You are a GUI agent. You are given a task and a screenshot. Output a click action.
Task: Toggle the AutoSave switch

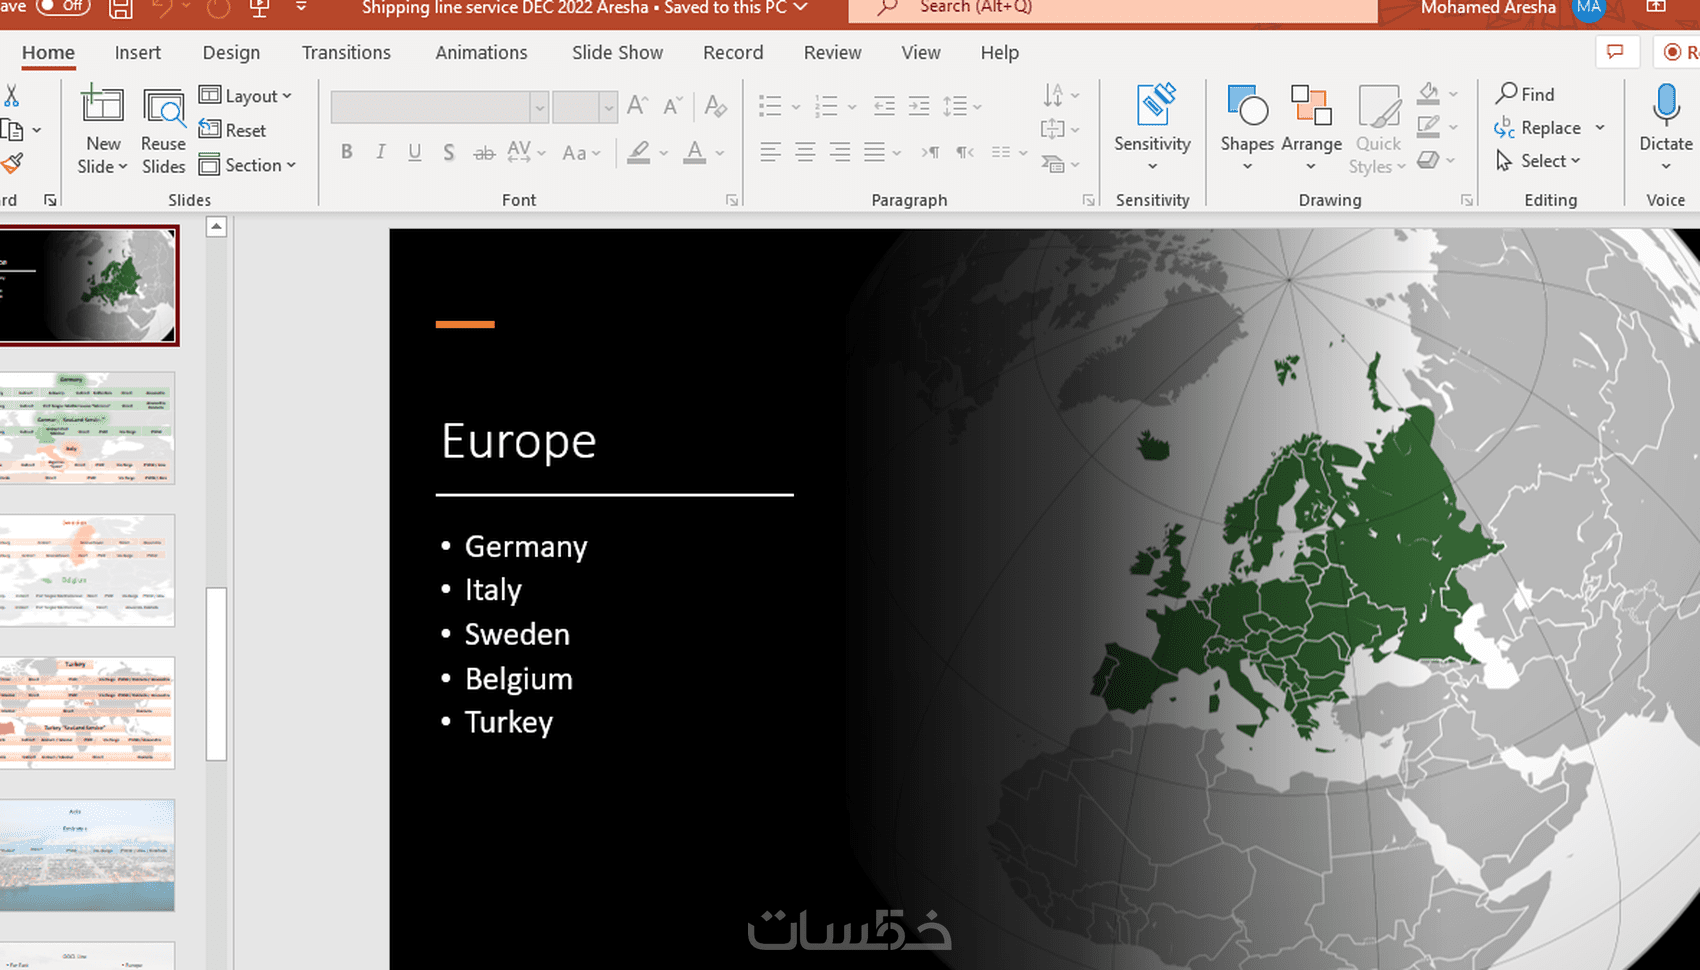coord(62,7)
